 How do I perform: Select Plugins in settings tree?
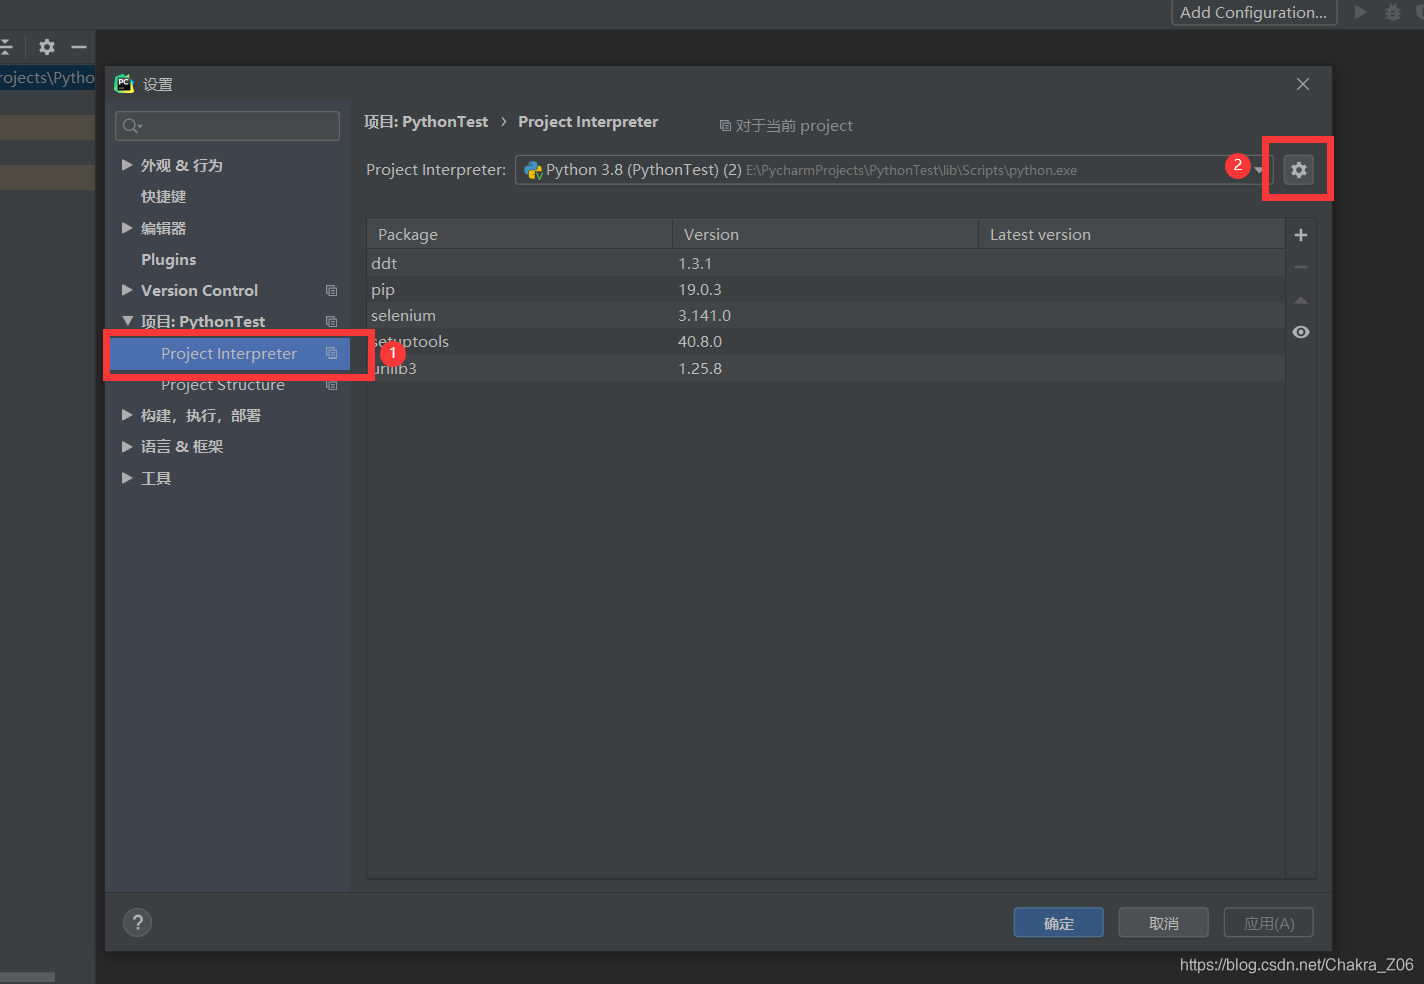point(169,259)
